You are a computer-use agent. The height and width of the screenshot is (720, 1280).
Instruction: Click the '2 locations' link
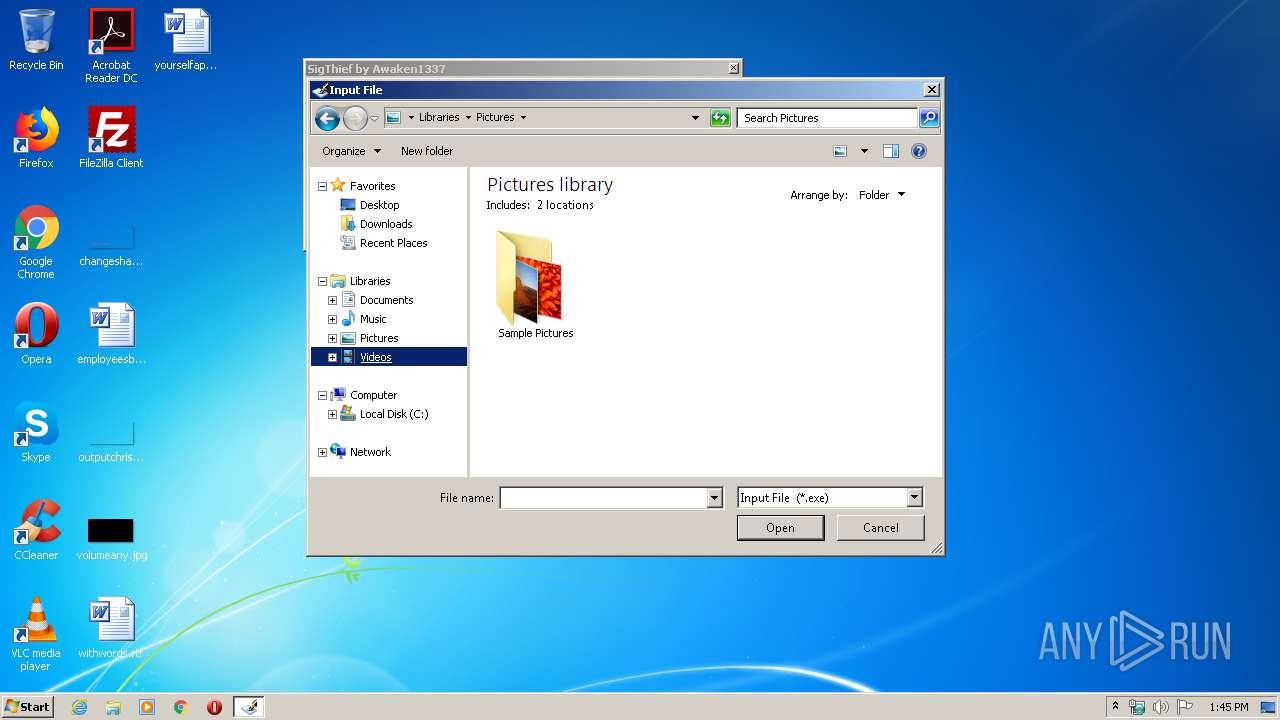click(x=565, y=205)
